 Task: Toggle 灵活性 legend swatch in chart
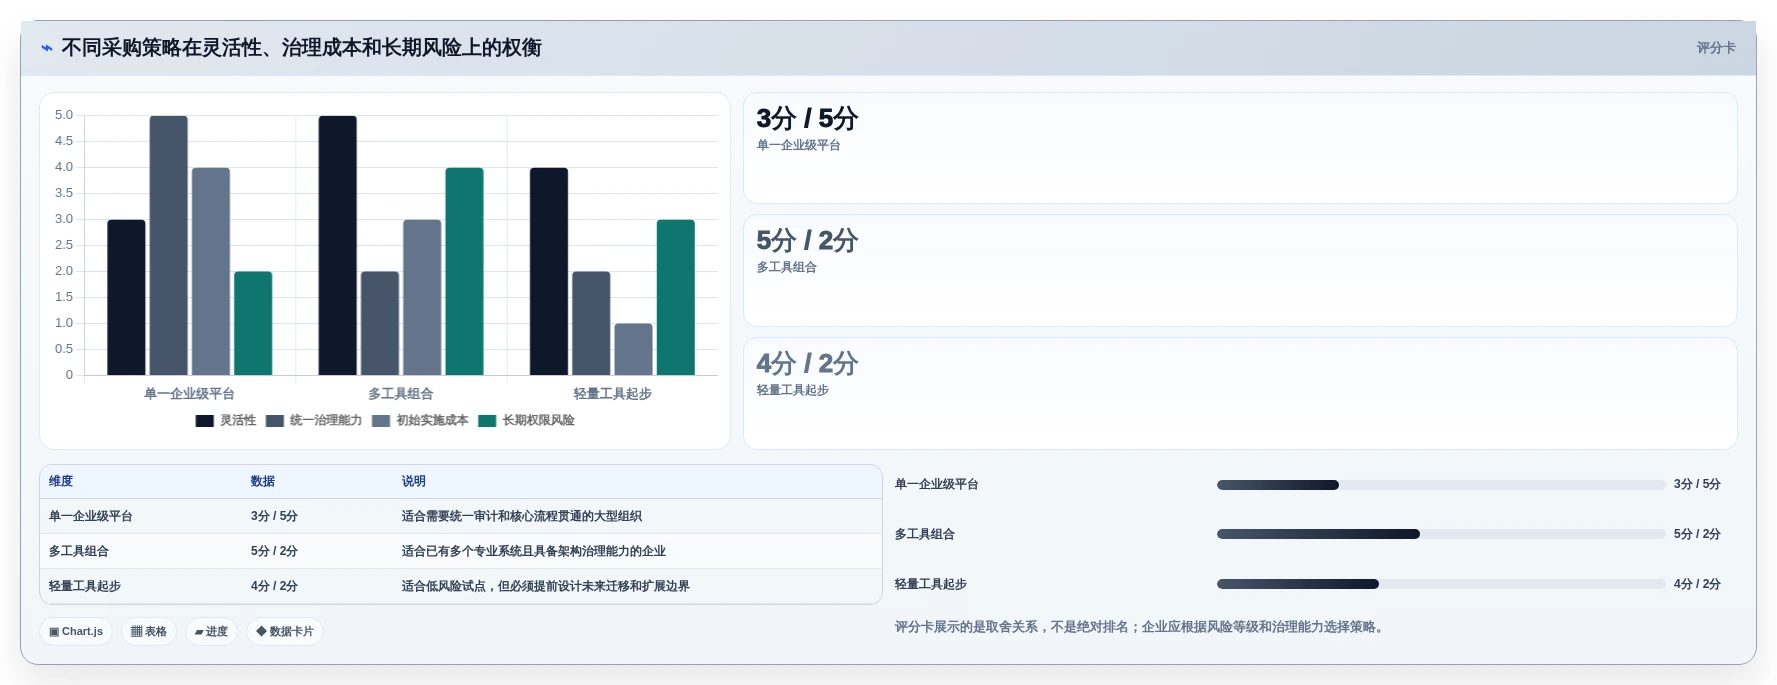point(205,421)
